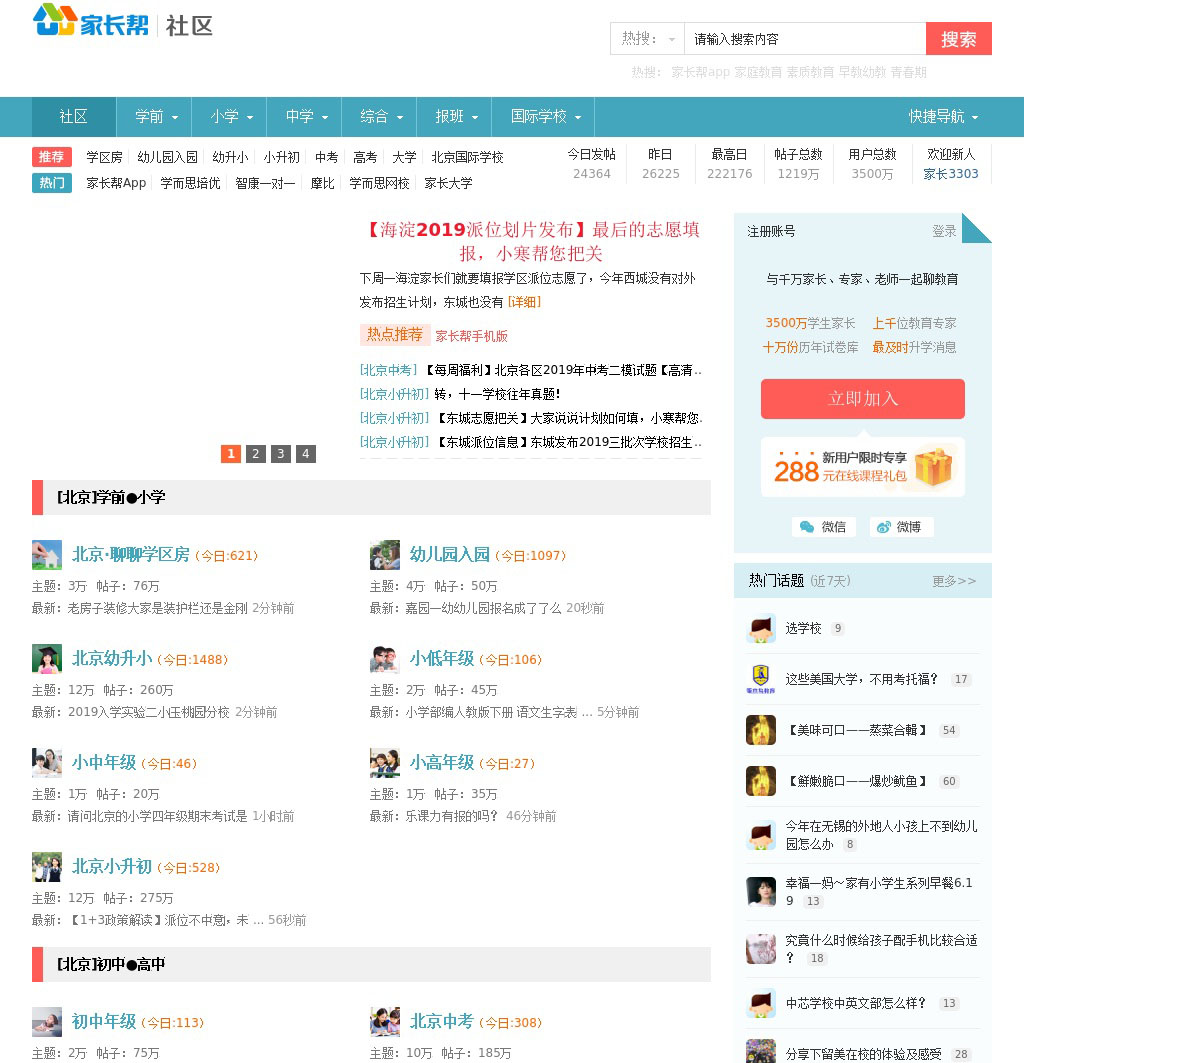Open the 288元 gift pack banner

point(863,467)
